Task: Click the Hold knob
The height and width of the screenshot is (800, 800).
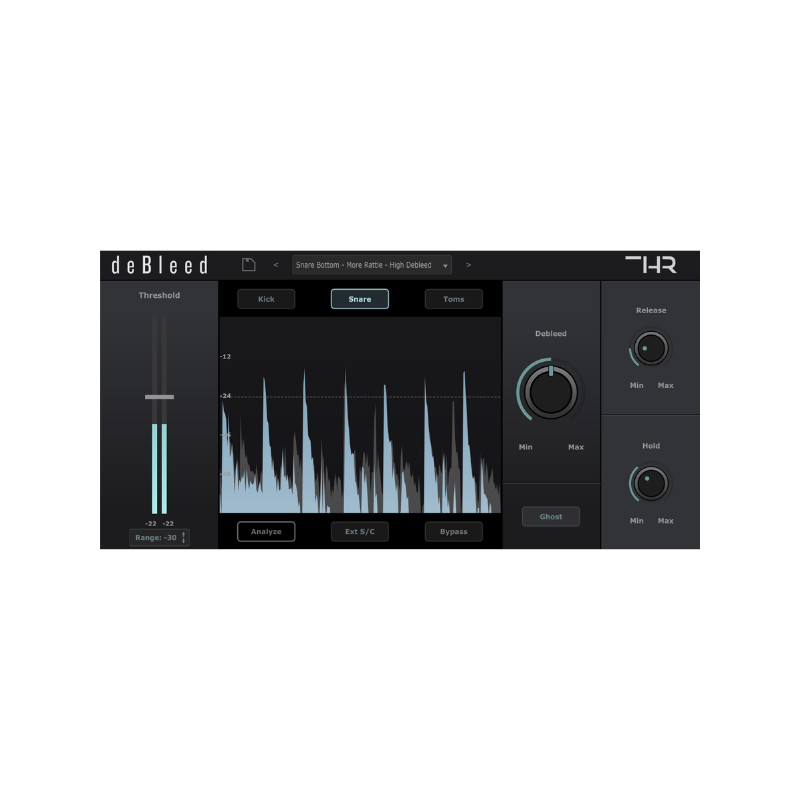Action: coord(650,484)
